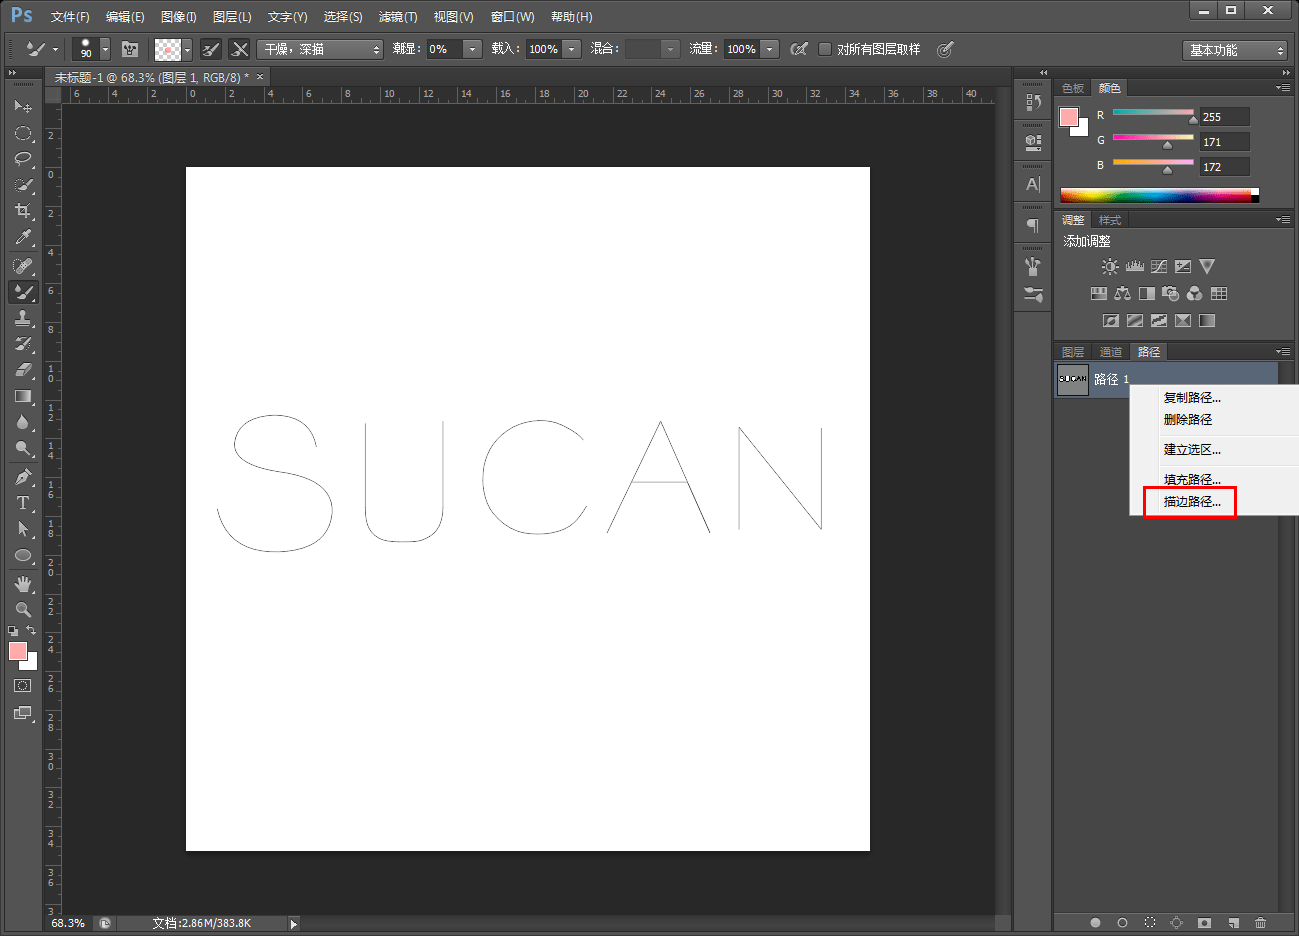This screenshot has height=936, width=1299.
Task: Toggle tablet pressure control icon
Action: tap(945, 49)
